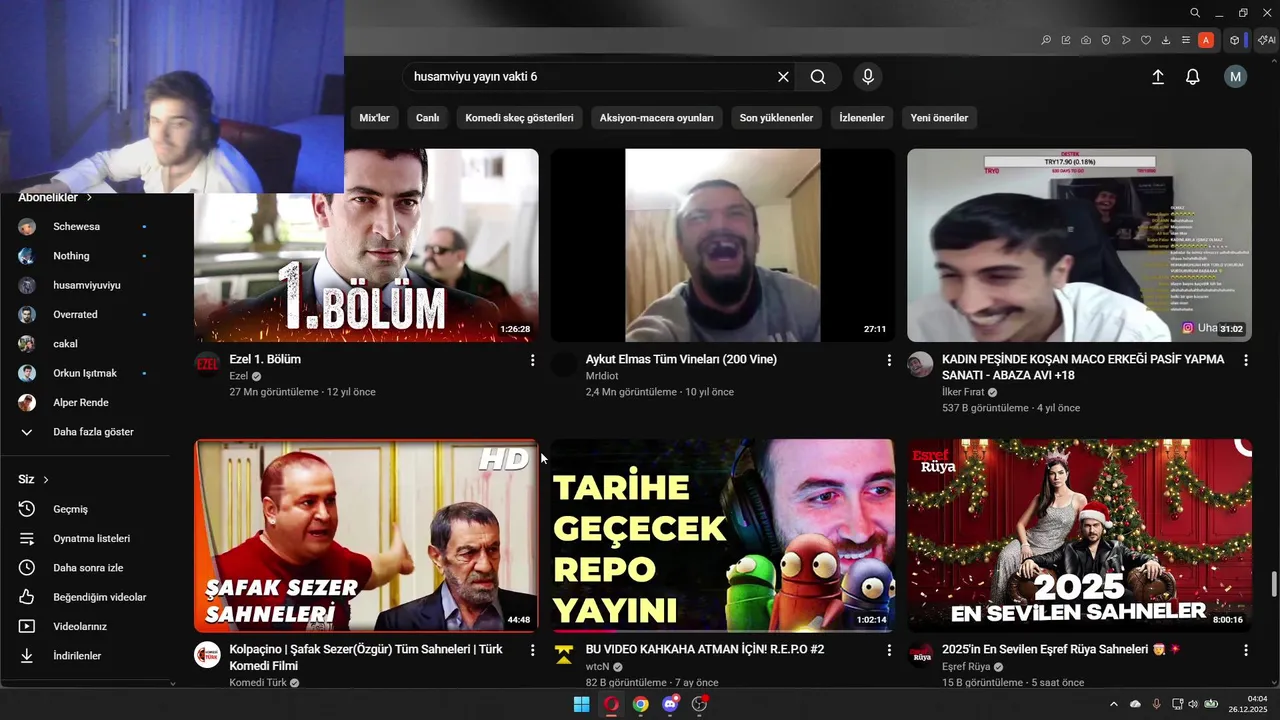Clear the YouTube search box text
1280x720 pixels.
[783, 77]
